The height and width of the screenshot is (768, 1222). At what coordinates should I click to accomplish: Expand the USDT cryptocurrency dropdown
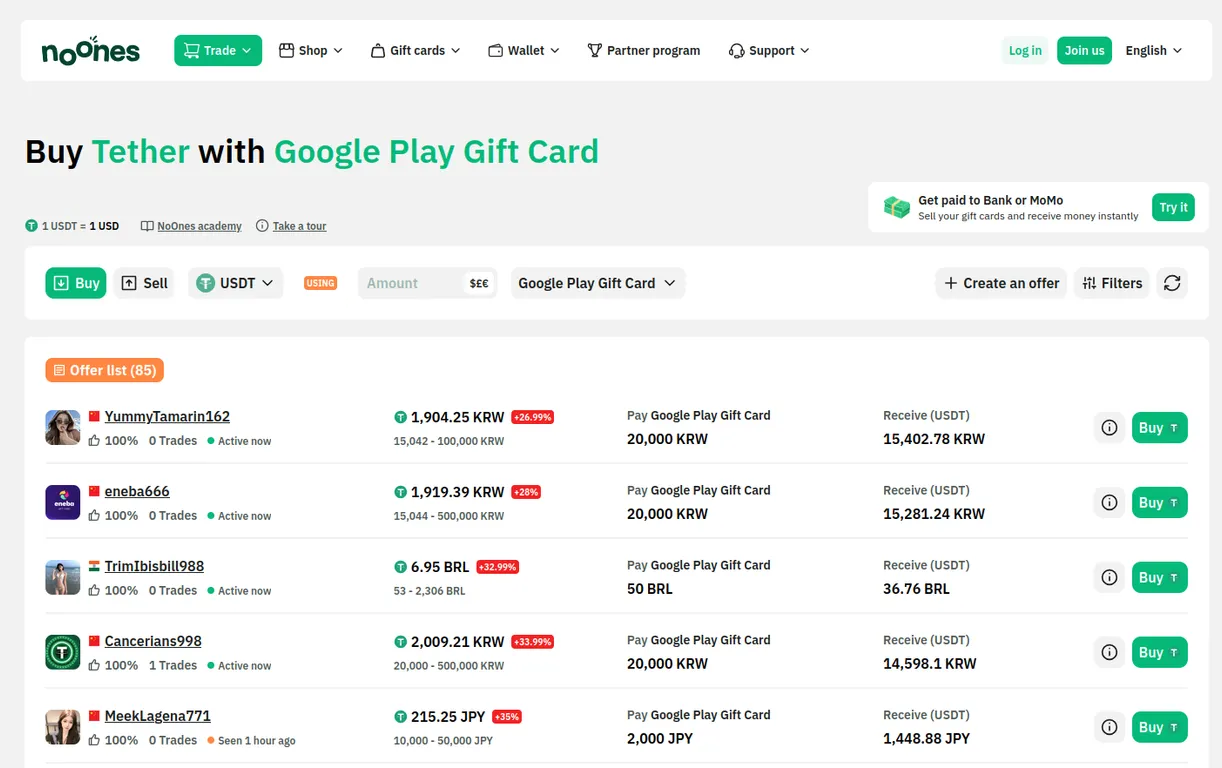click(x=236, y=283)
